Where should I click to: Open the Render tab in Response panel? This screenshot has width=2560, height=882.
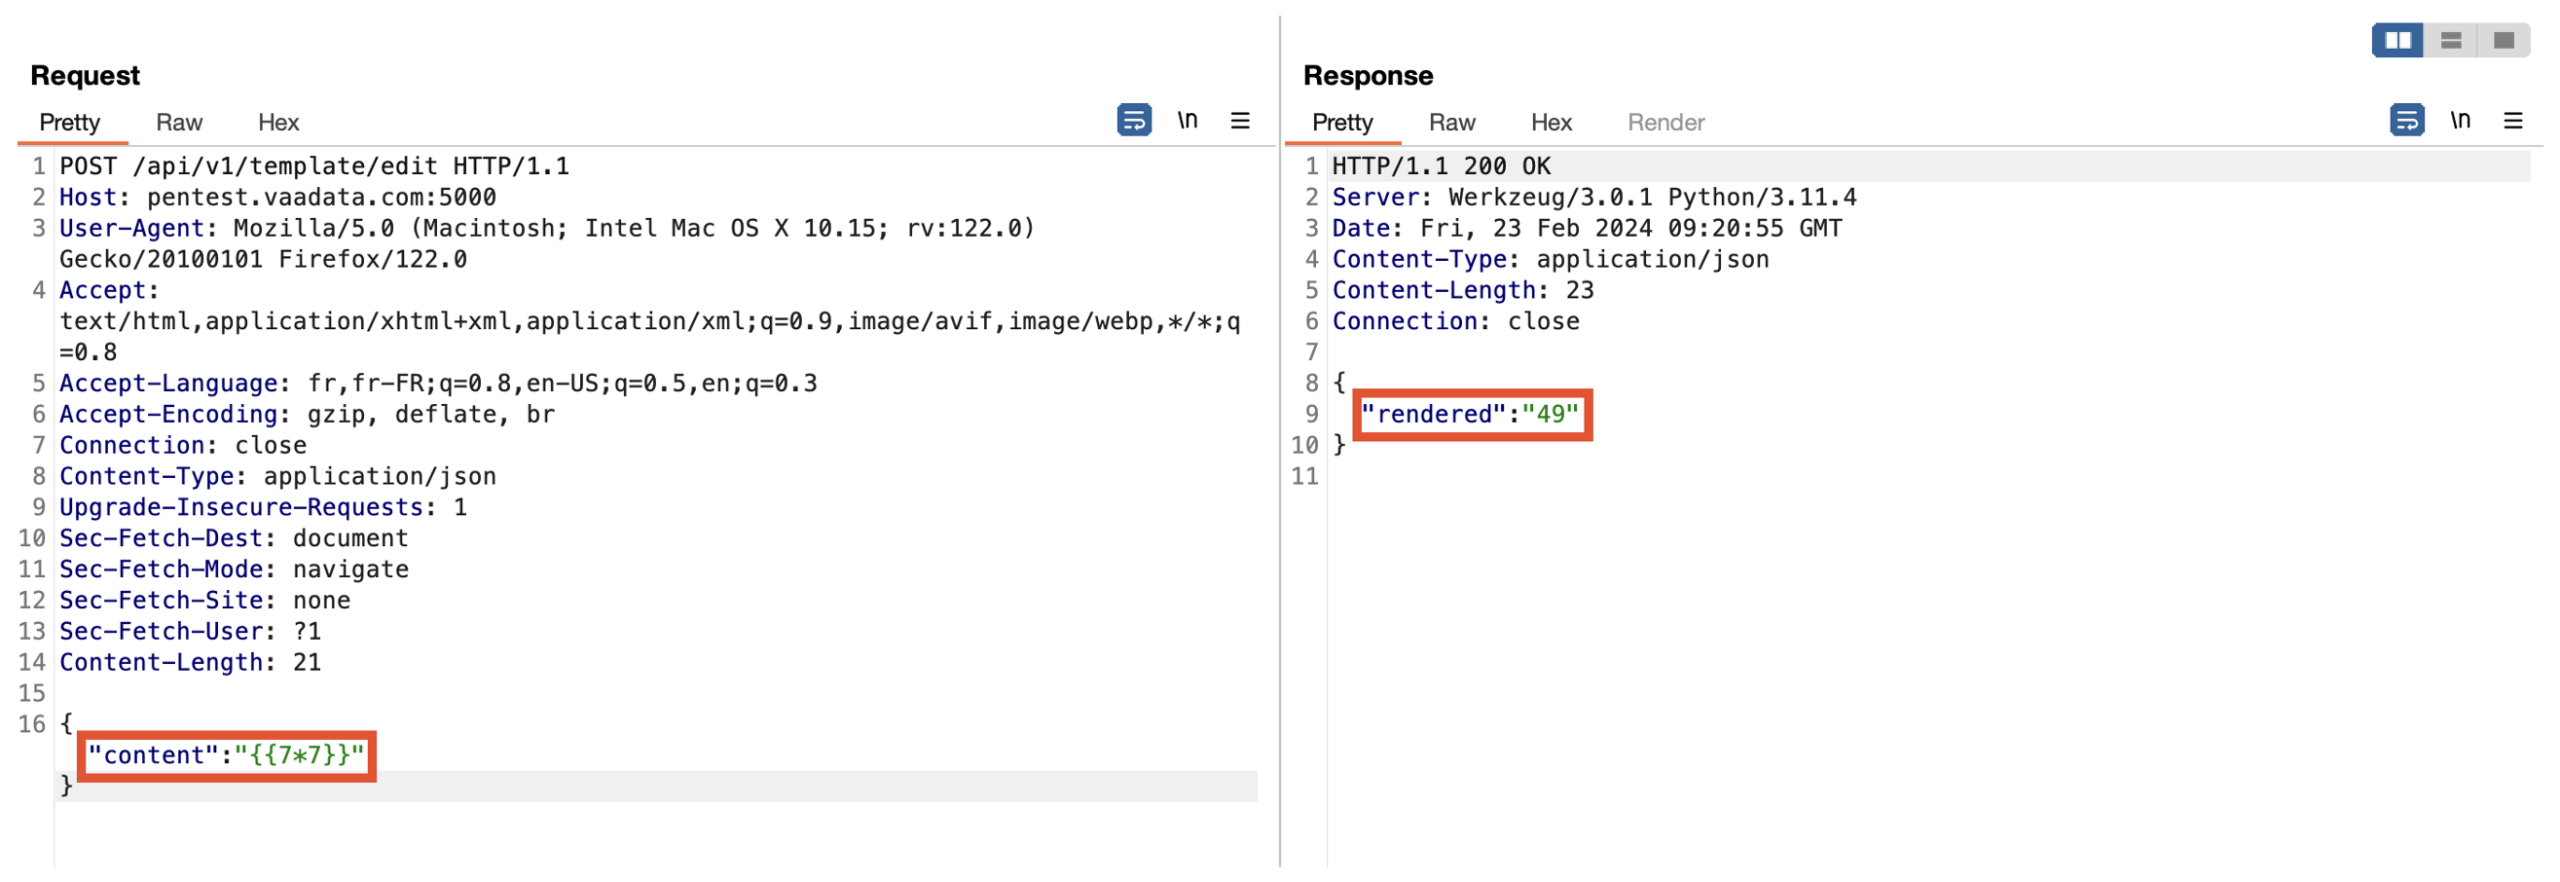pyautogui.click(x=1665, y=122)
